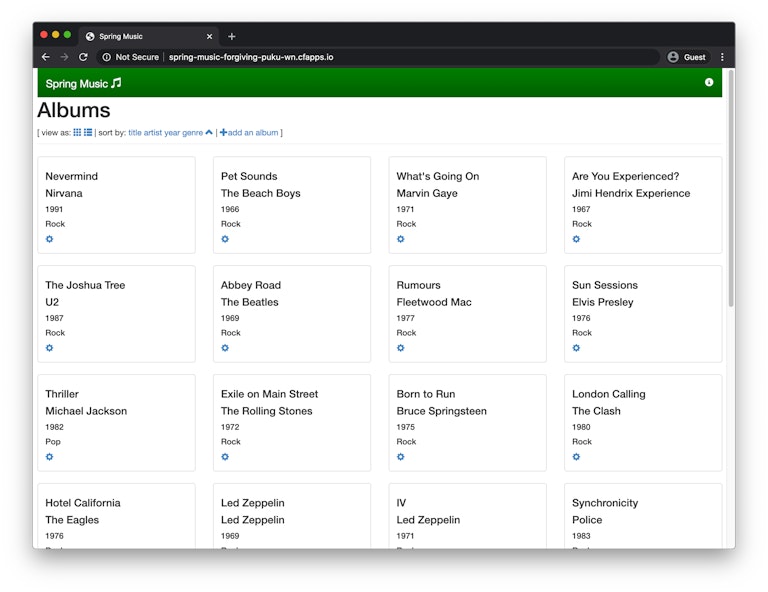Open settings gear for Thriller album

(x=49, y=457)
